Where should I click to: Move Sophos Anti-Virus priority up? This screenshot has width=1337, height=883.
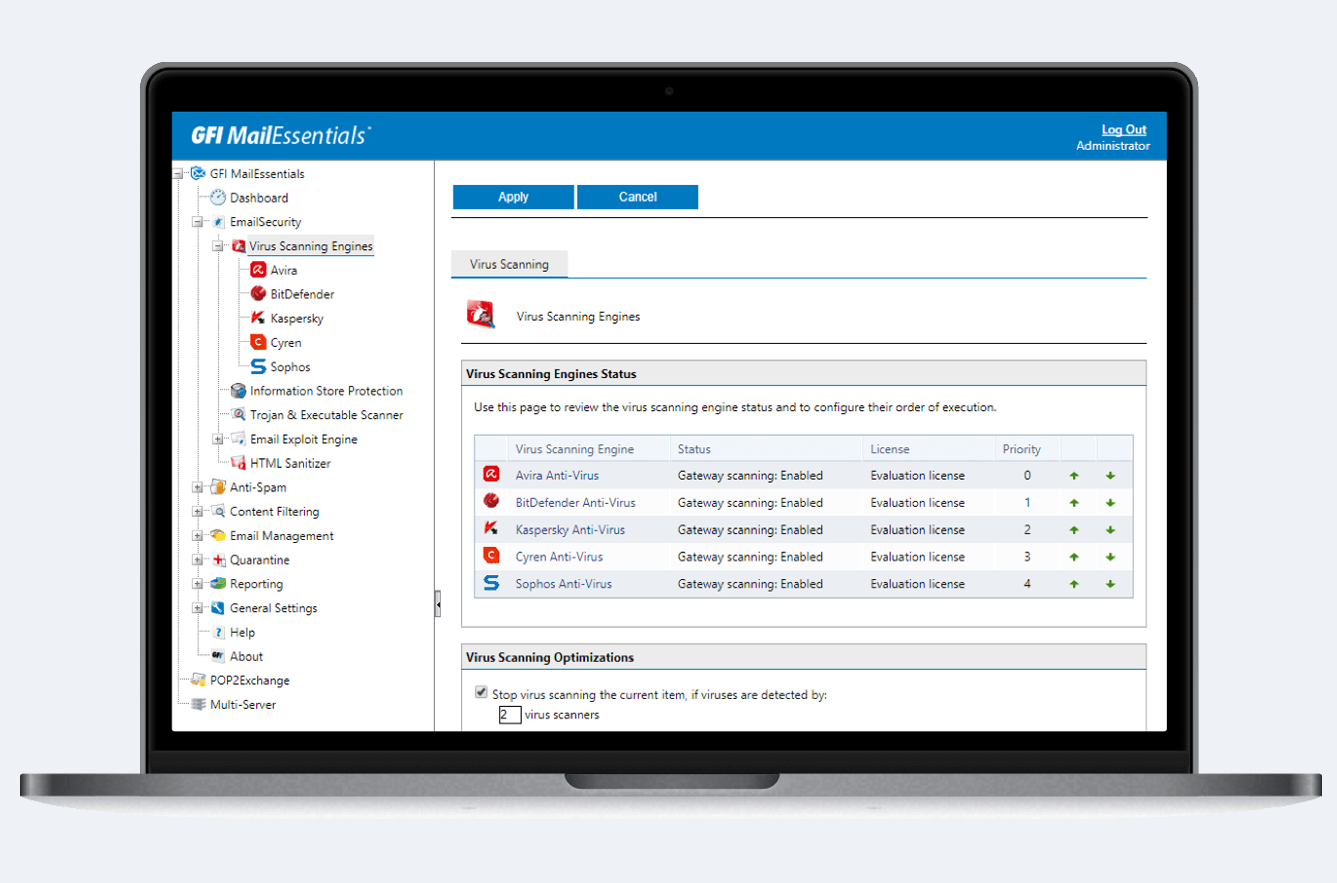pyautogui.click(x=1074, y=584)
